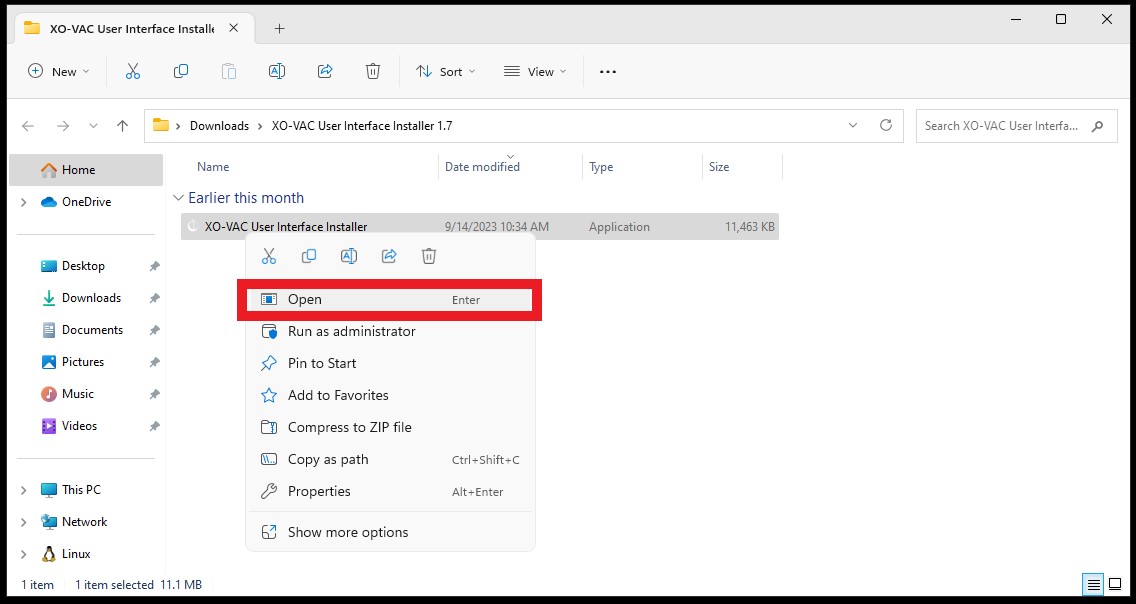Click the Cut scissors icon in the context menu
This screenshot has width=1136, height=604.
(269, 256)
